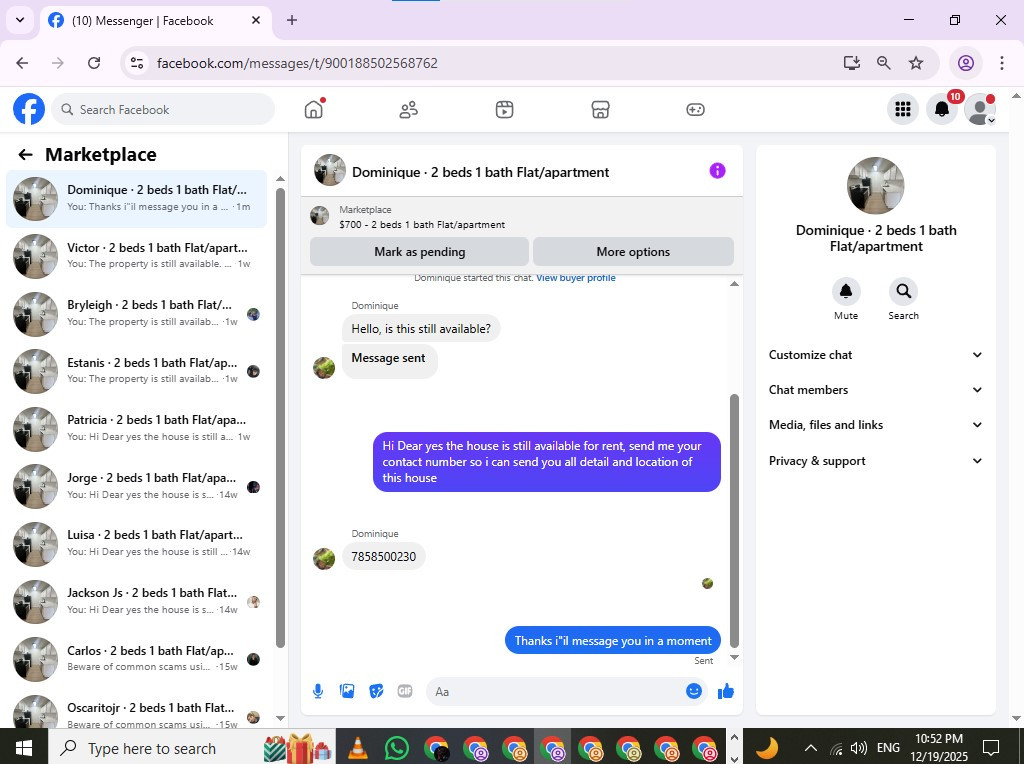
Task: Open the Jorge conversation
Action: 137,486
